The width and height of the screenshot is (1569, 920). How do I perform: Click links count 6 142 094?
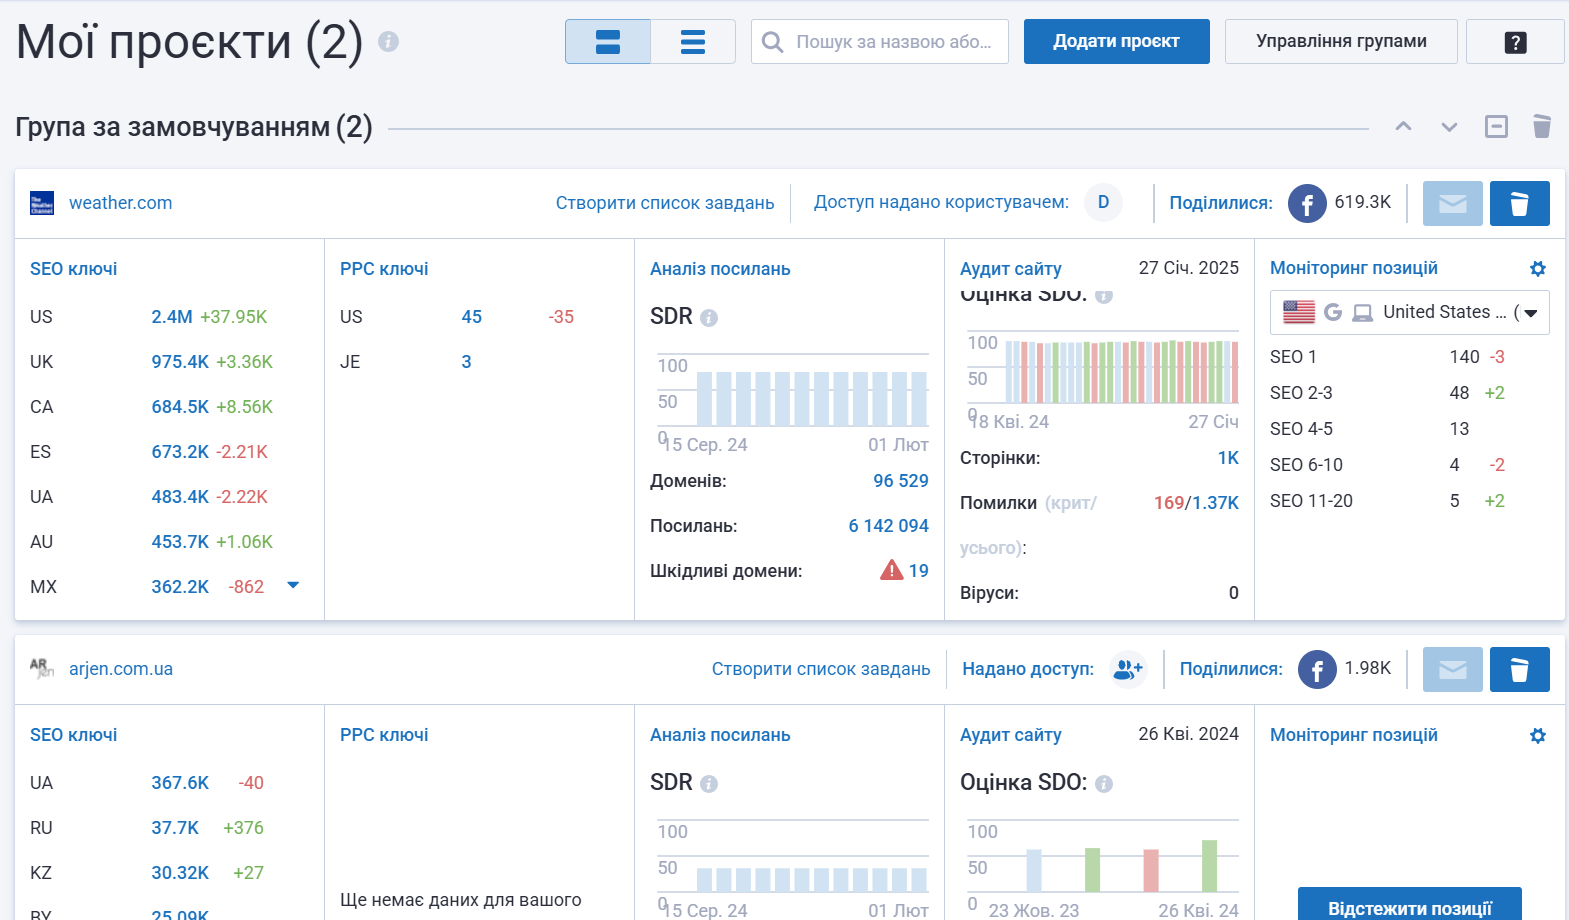[x=889, y=526]
